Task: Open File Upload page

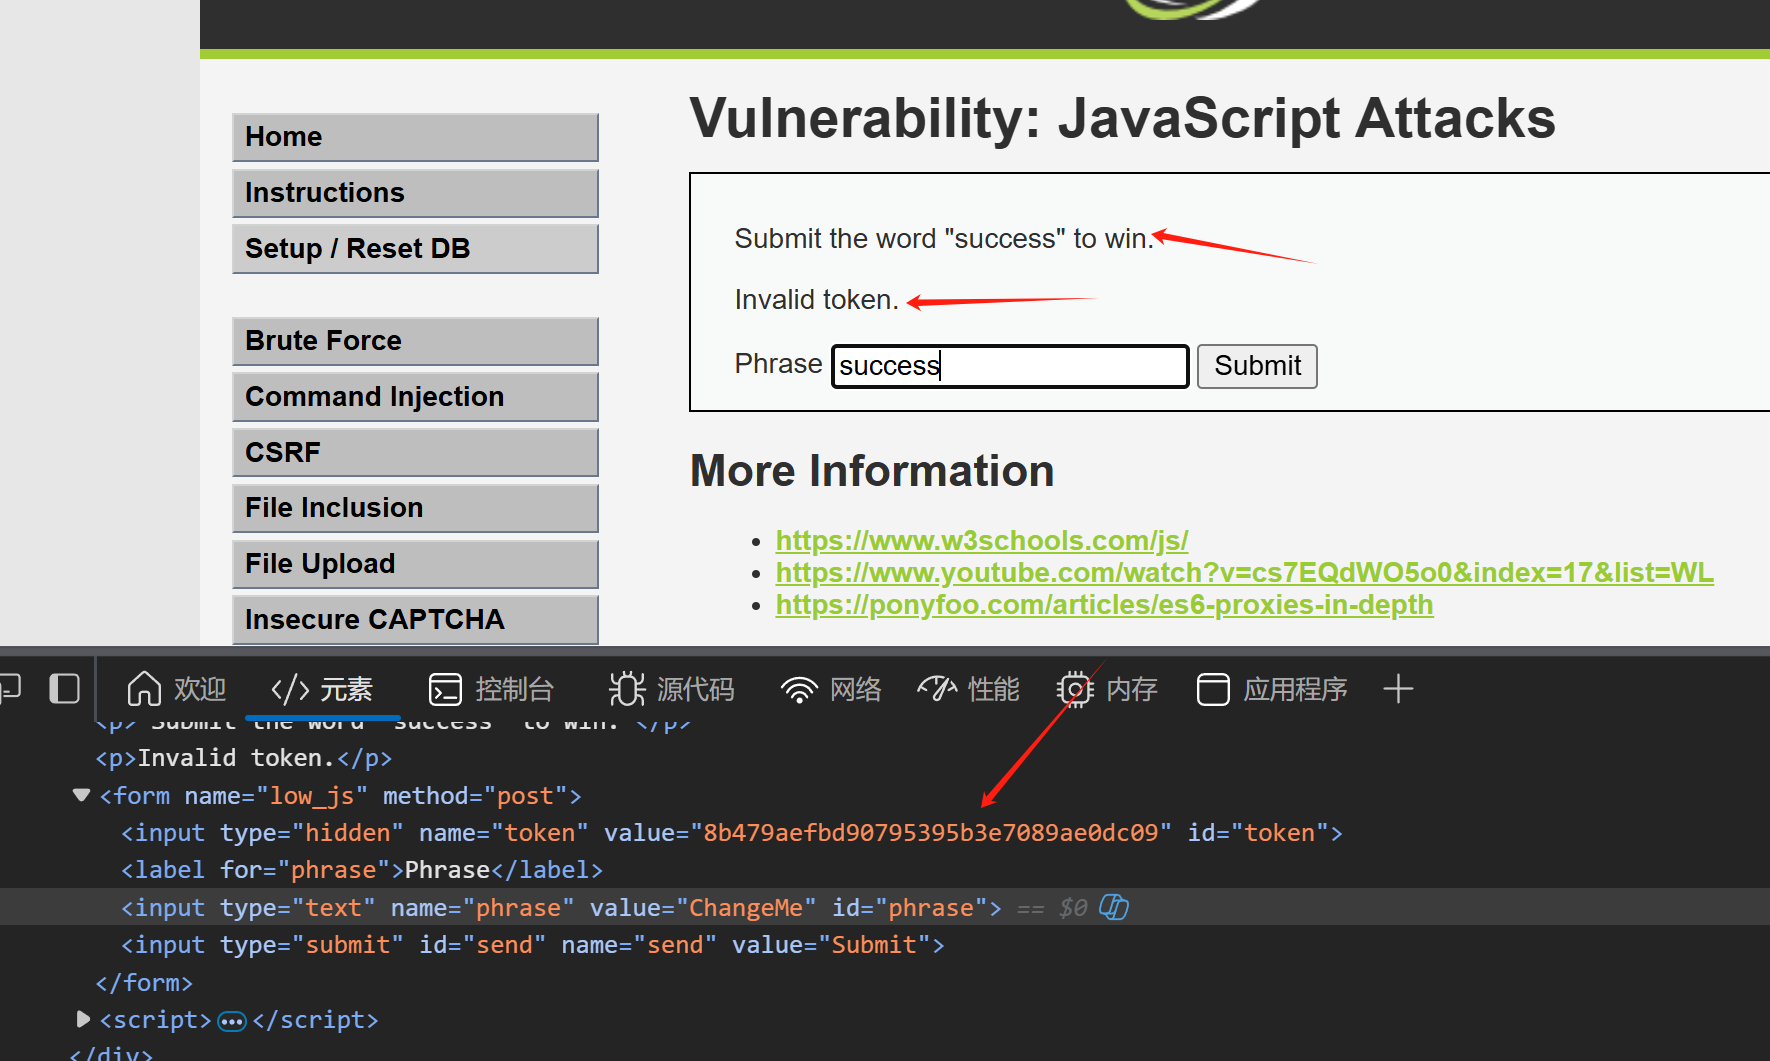Action: tap(415, 564)
